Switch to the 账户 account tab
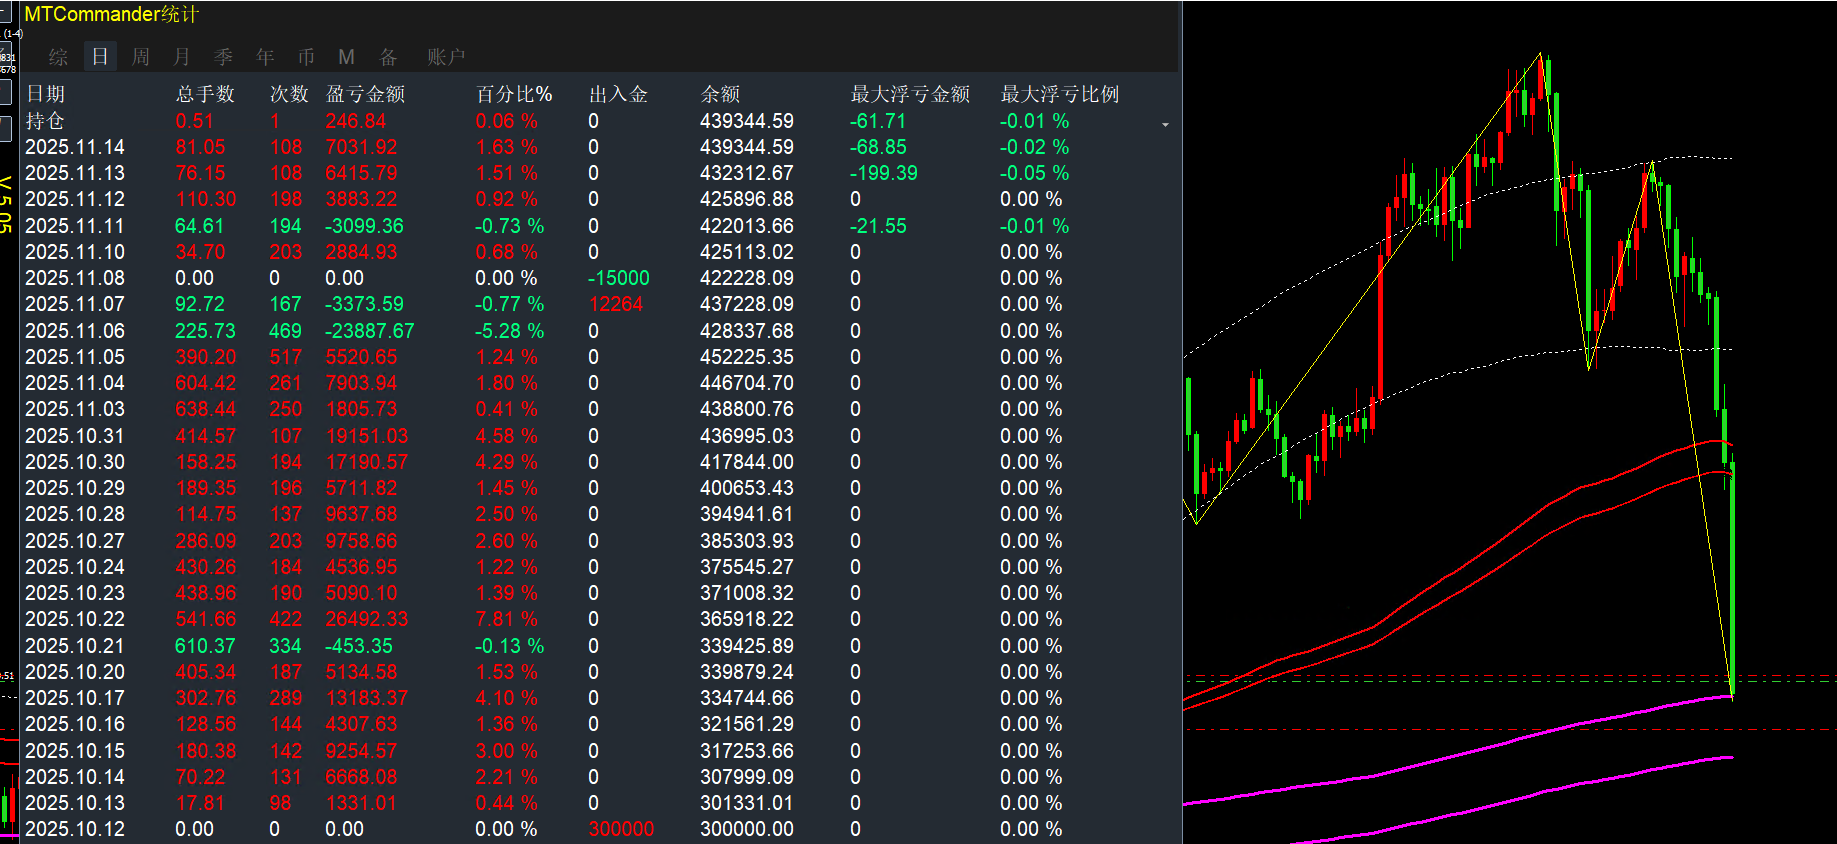The image size is (1837, 844). [446, 57]
